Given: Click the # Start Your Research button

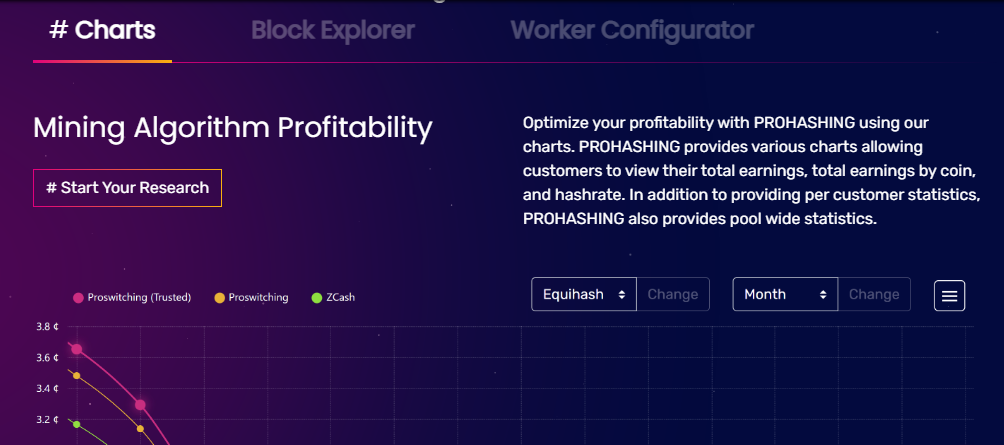Looking at the screenshot, I should coord(127,188).
